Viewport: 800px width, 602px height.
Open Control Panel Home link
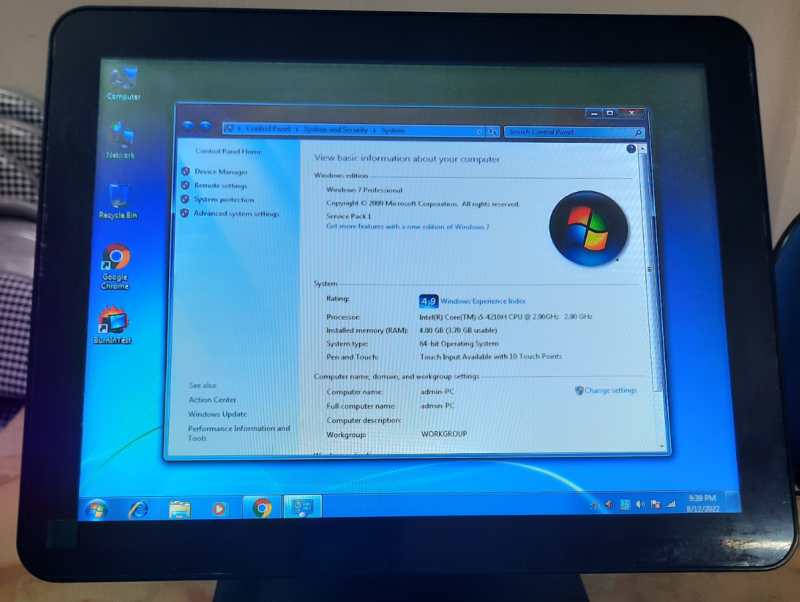229,152
